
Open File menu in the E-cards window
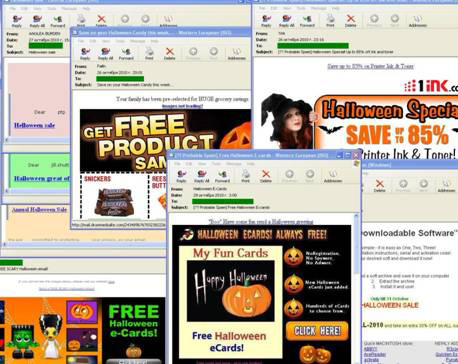pyautogui.click(x=177, y=164)
